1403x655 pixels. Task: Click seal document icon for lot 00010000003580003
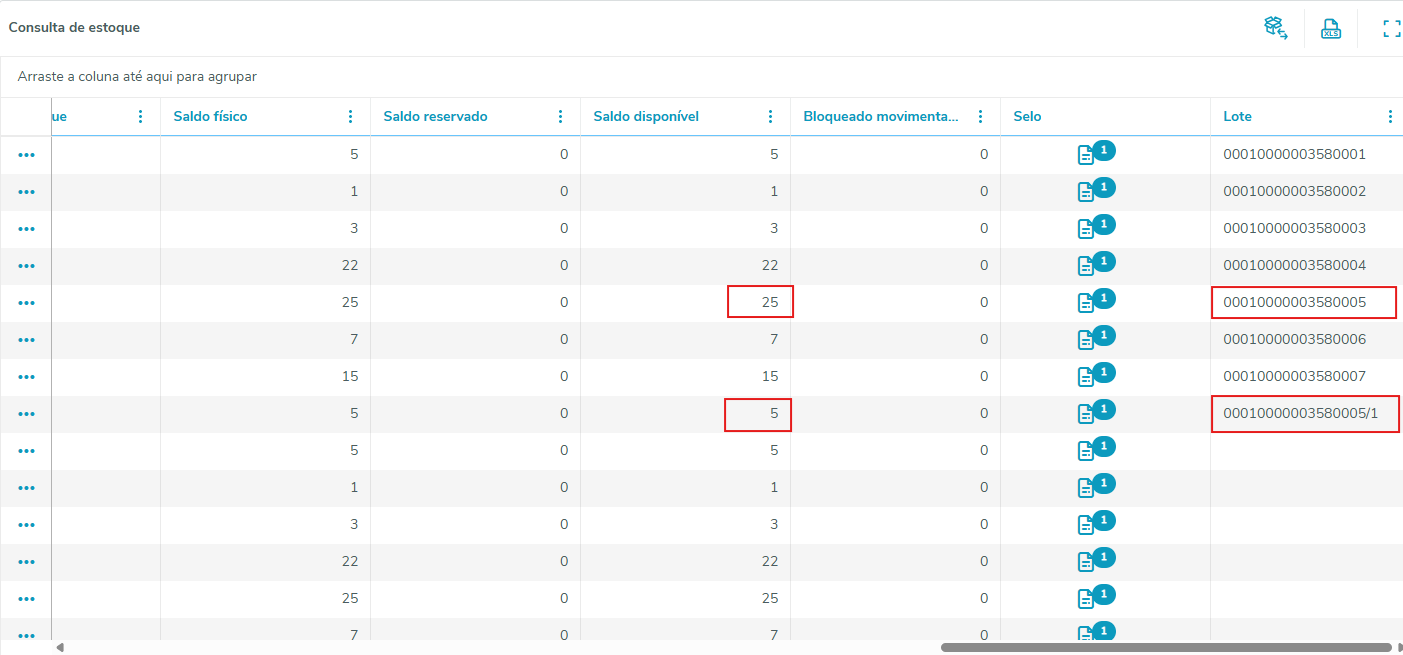tap(1086, 229)
